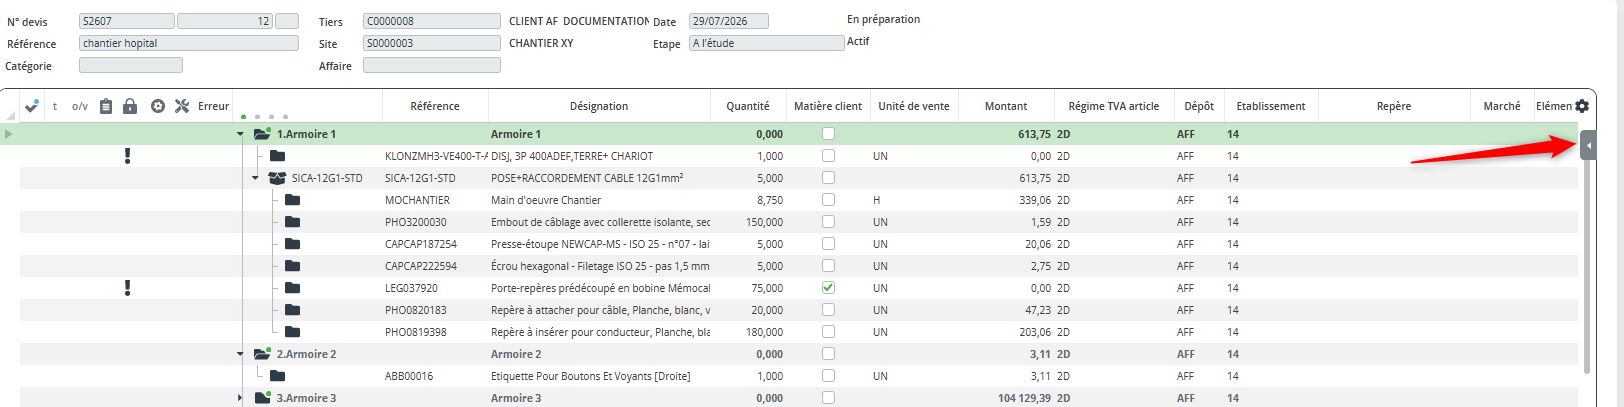Collapse the 2.Armoire 2 tree node

[x=240, y=354]
